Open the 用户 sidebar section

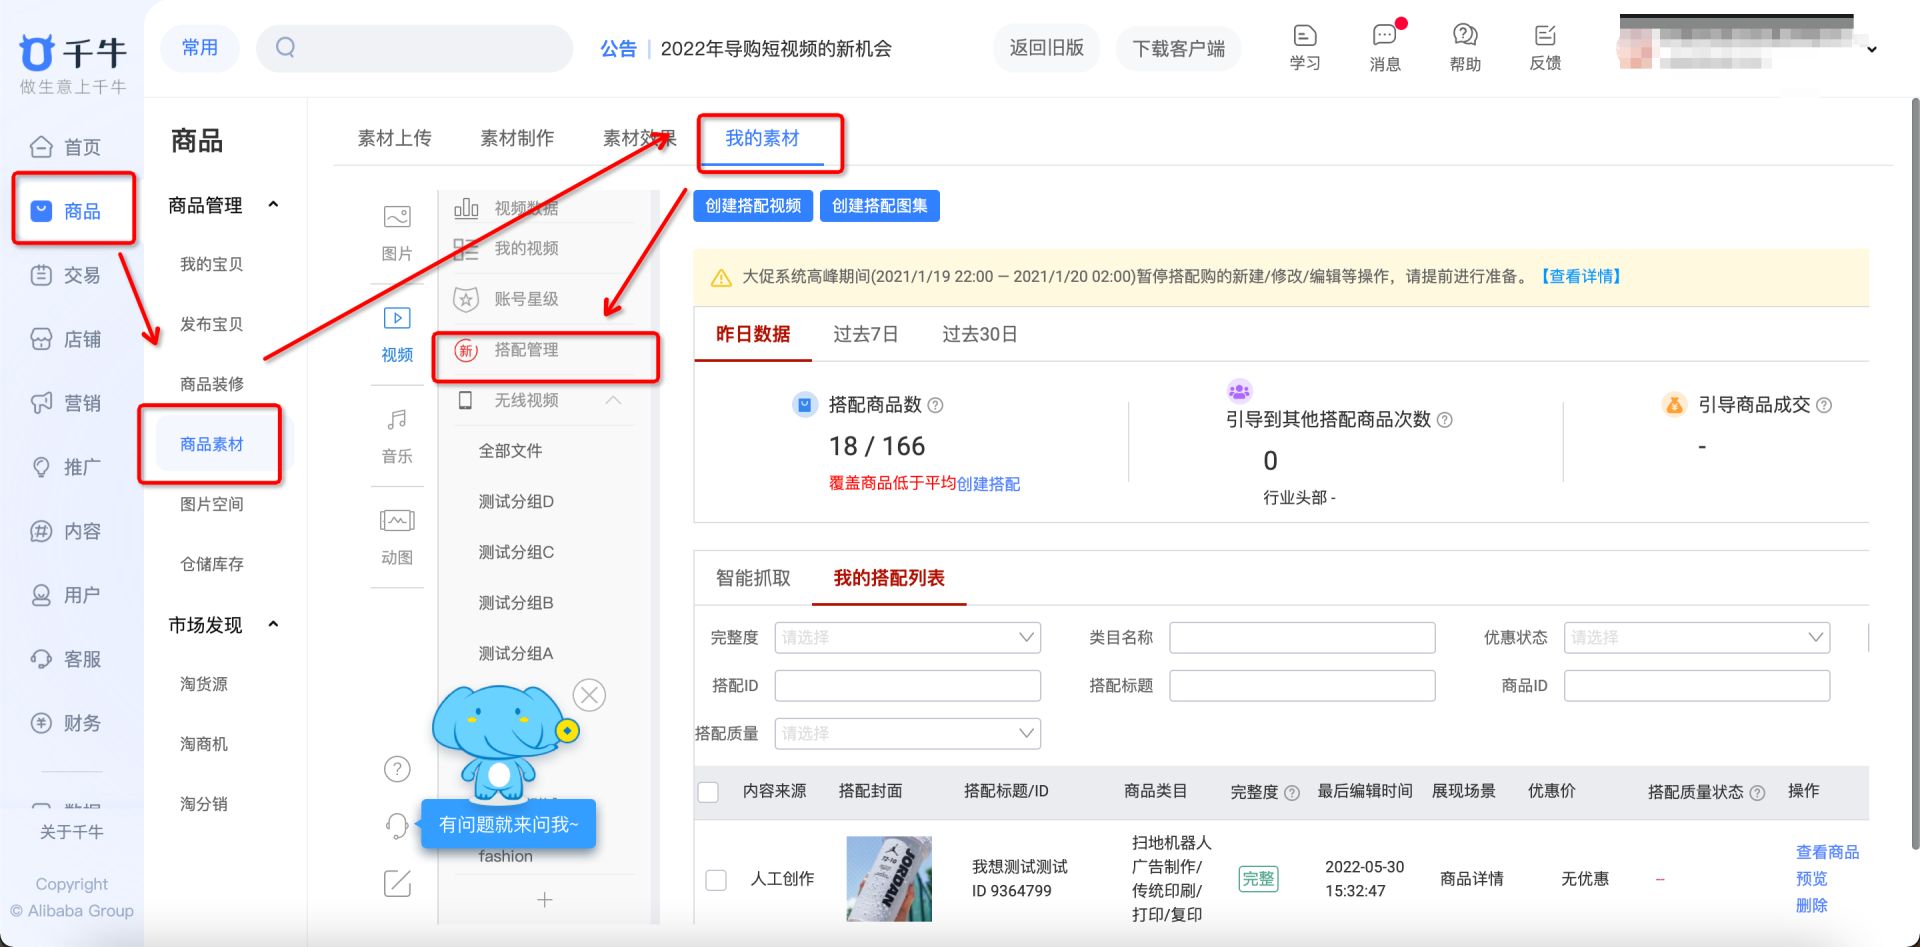[66, 595]
